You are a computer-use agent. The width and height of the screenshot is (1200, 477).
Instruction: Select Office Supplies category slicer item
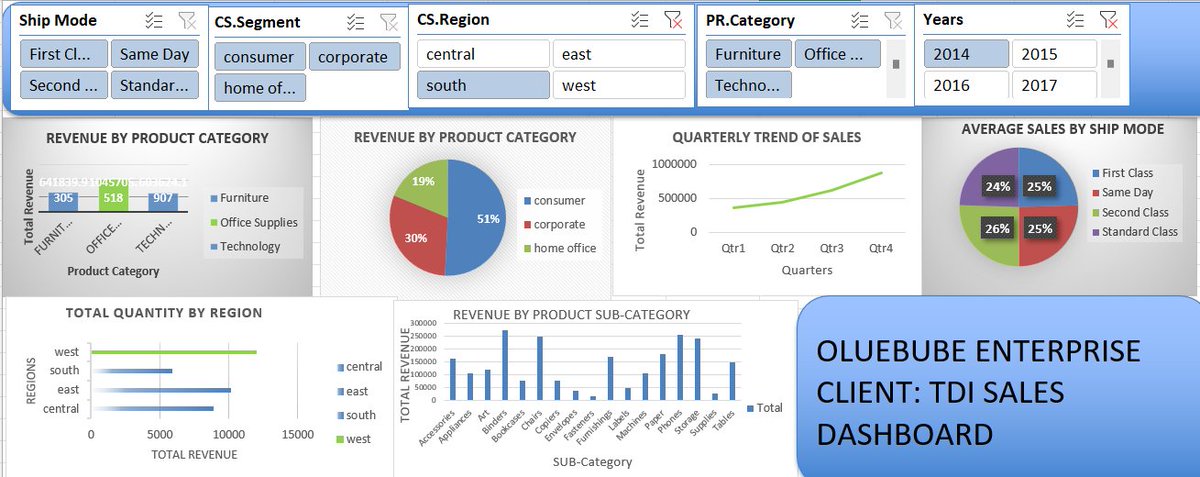[x=838, y=54]
